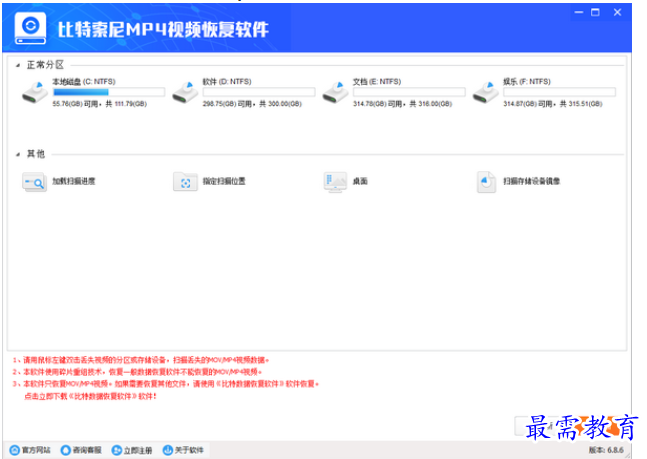Image resolution: width=647 pixels, height=459 pixels.
Task: Click the register now icon
Action: coord(117,450)
